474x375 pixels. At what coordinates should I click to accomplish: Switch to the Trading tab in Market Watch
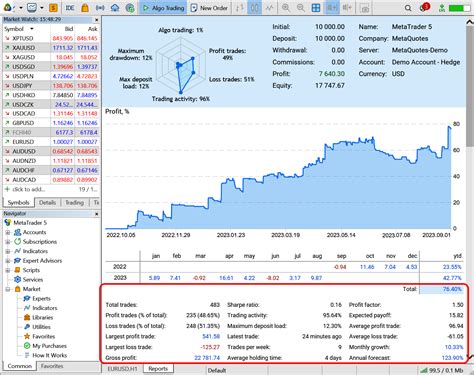point(74,202)
